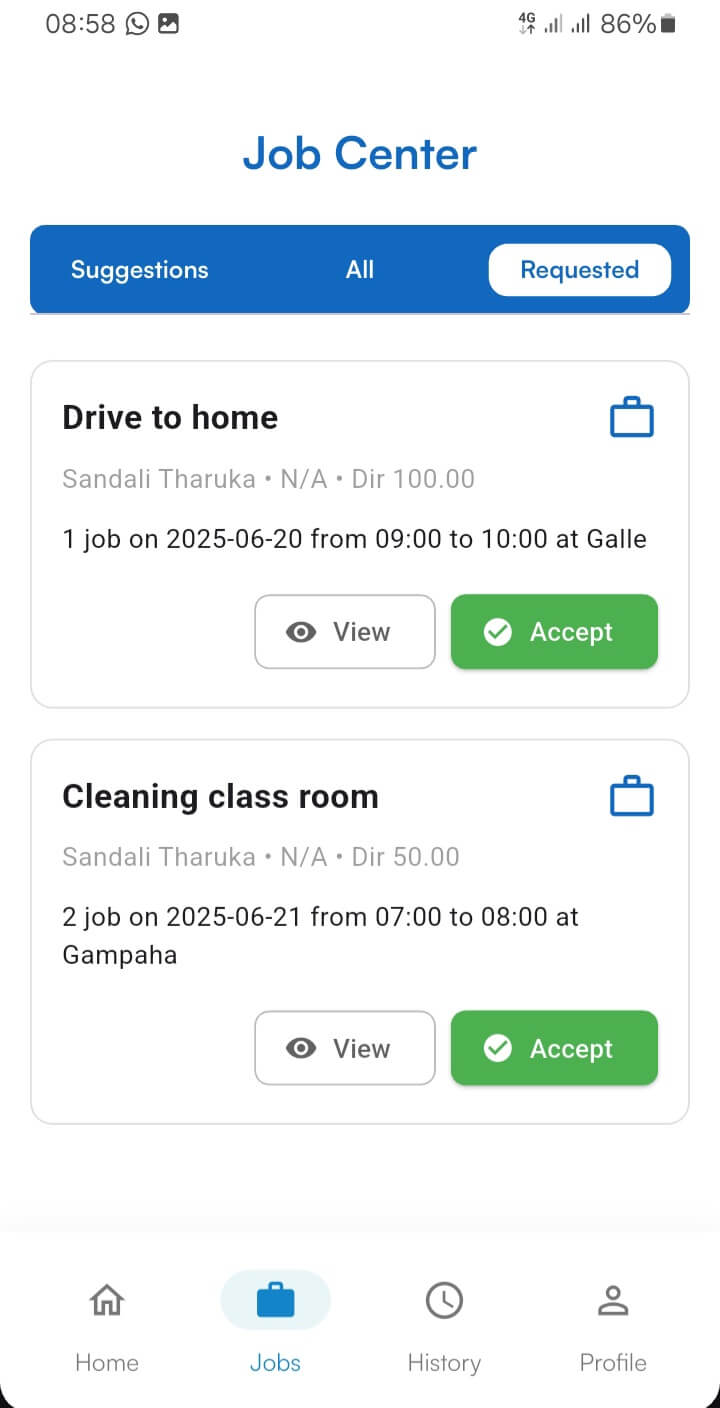Viewport: 720px width, 1408px height.
Task: Tap the Jobs briefcase icon in bottom bar
Action: (275, 1300)
